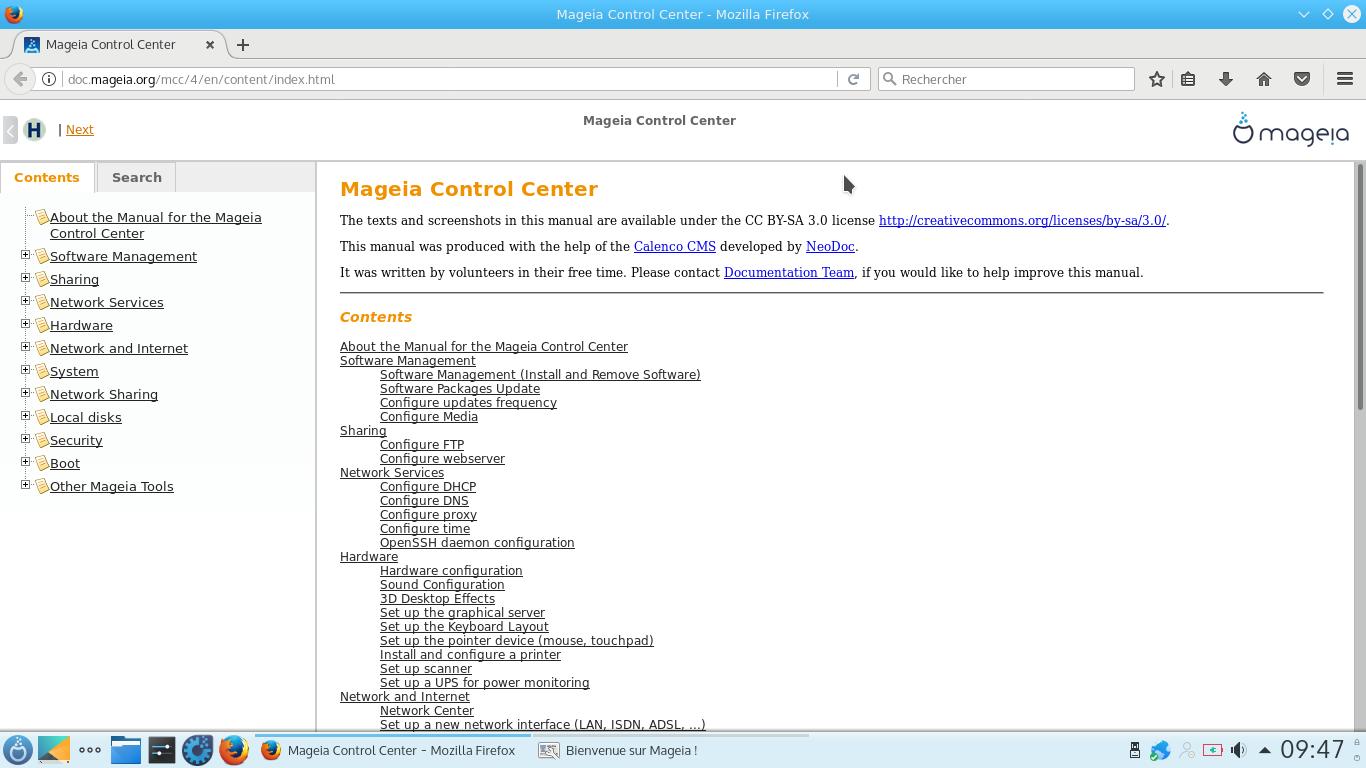Open system settings sliders icon in taskbar
The image size is (1366, 768).
click(x=162, y=750)
